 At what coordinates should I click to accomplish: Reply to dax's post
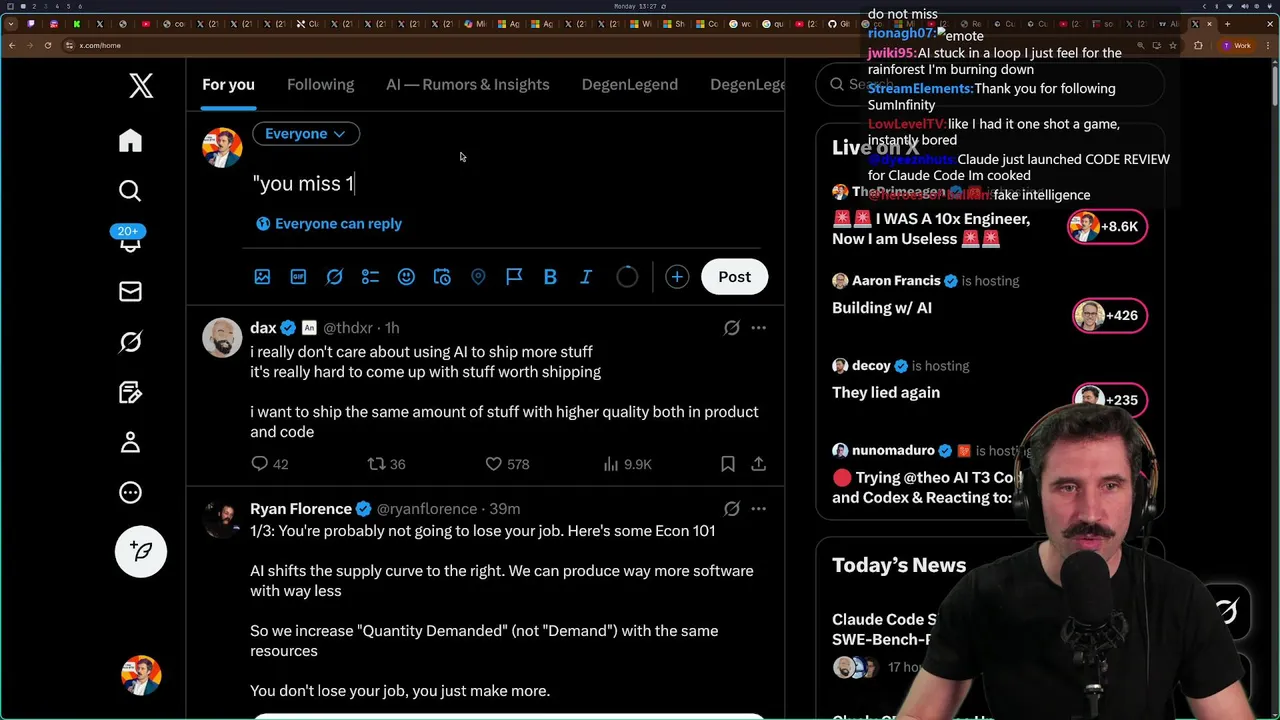(x=269, y=464)
